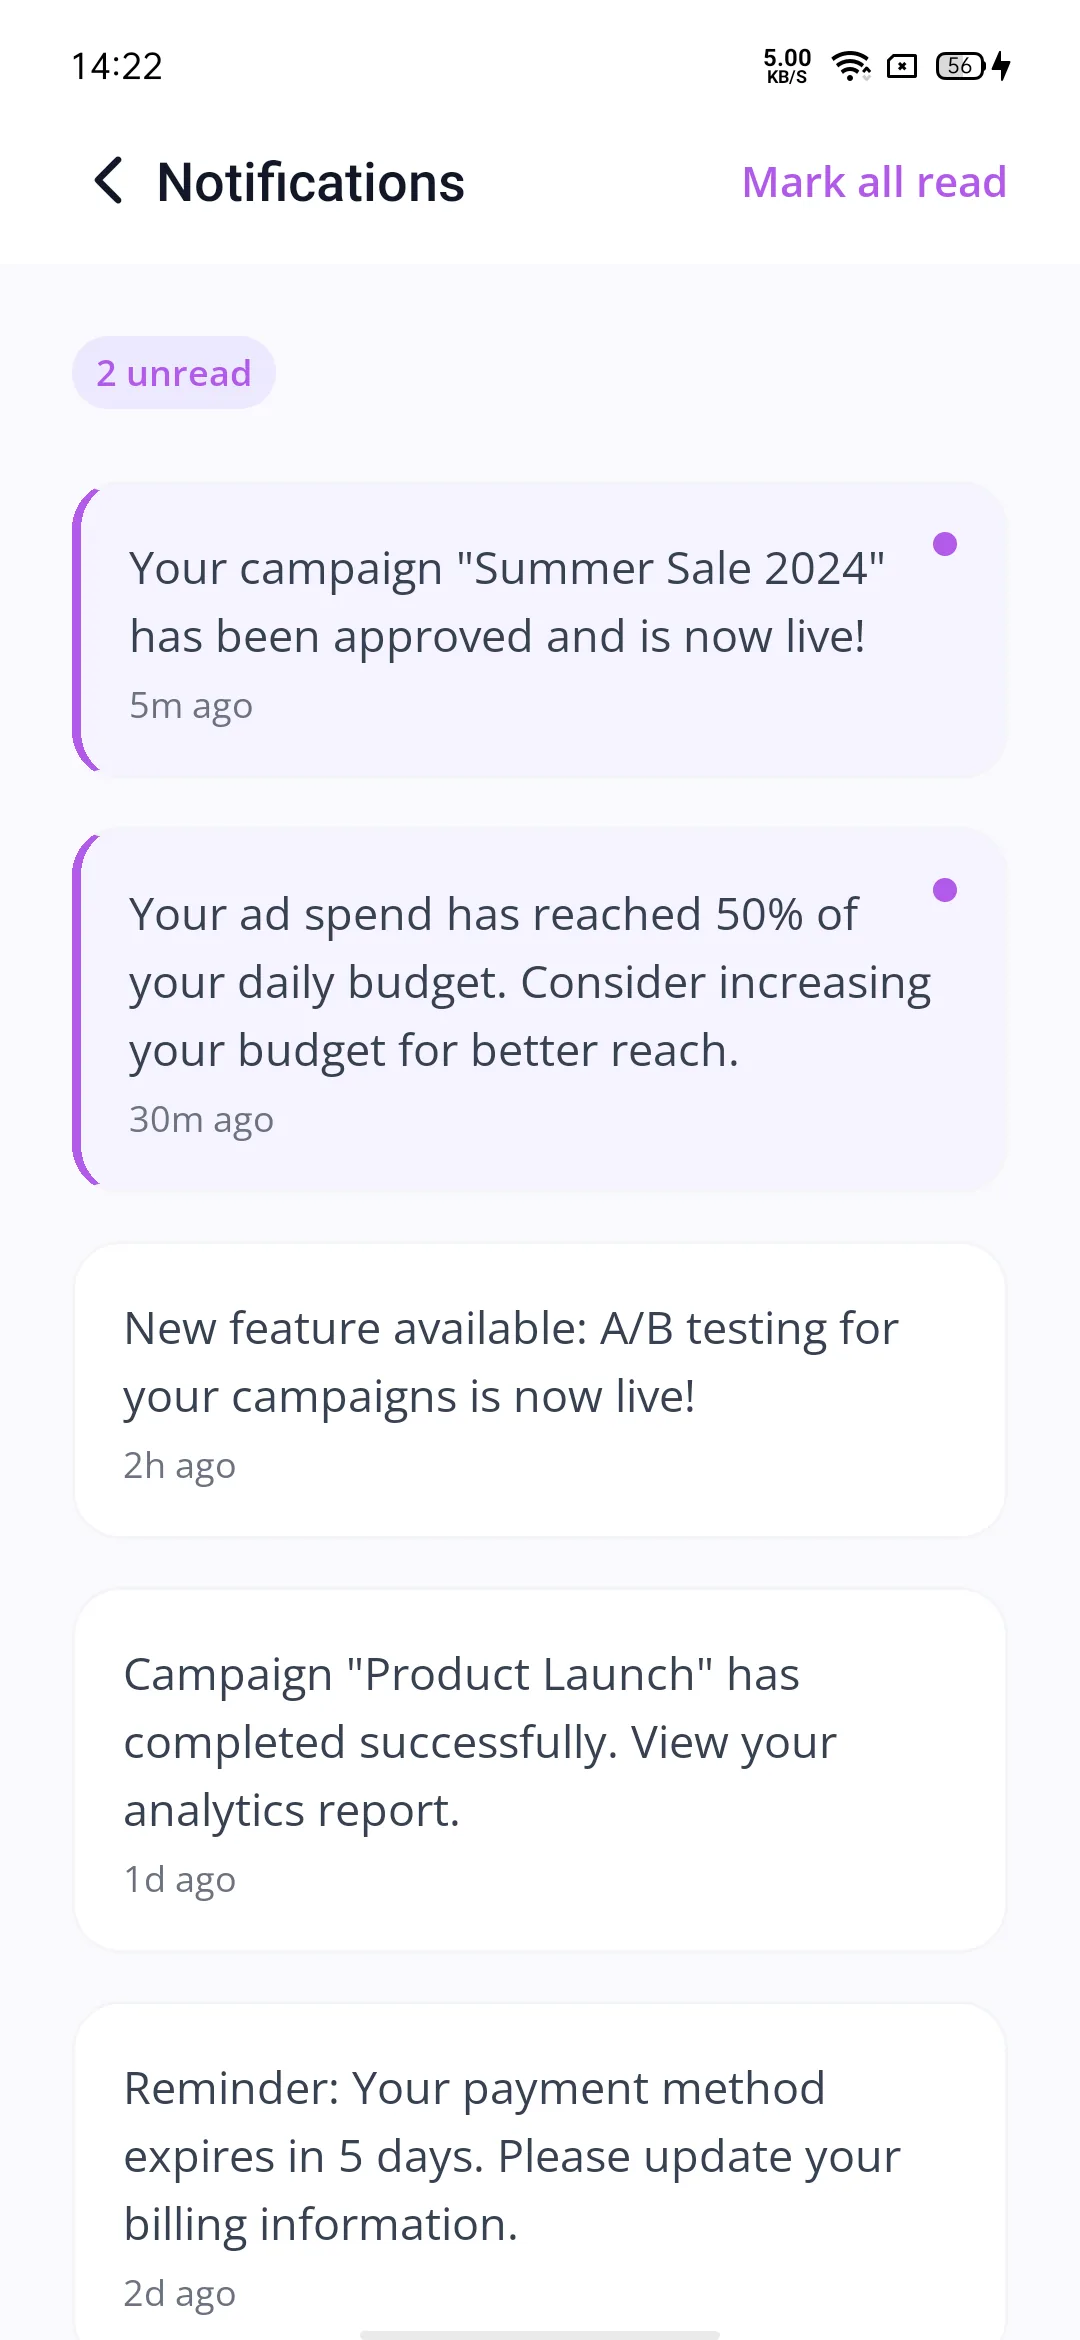Tap the screen-record icon next to Wi-Fi
The height and width of the screenshot is (2340, 1080).
902,66
